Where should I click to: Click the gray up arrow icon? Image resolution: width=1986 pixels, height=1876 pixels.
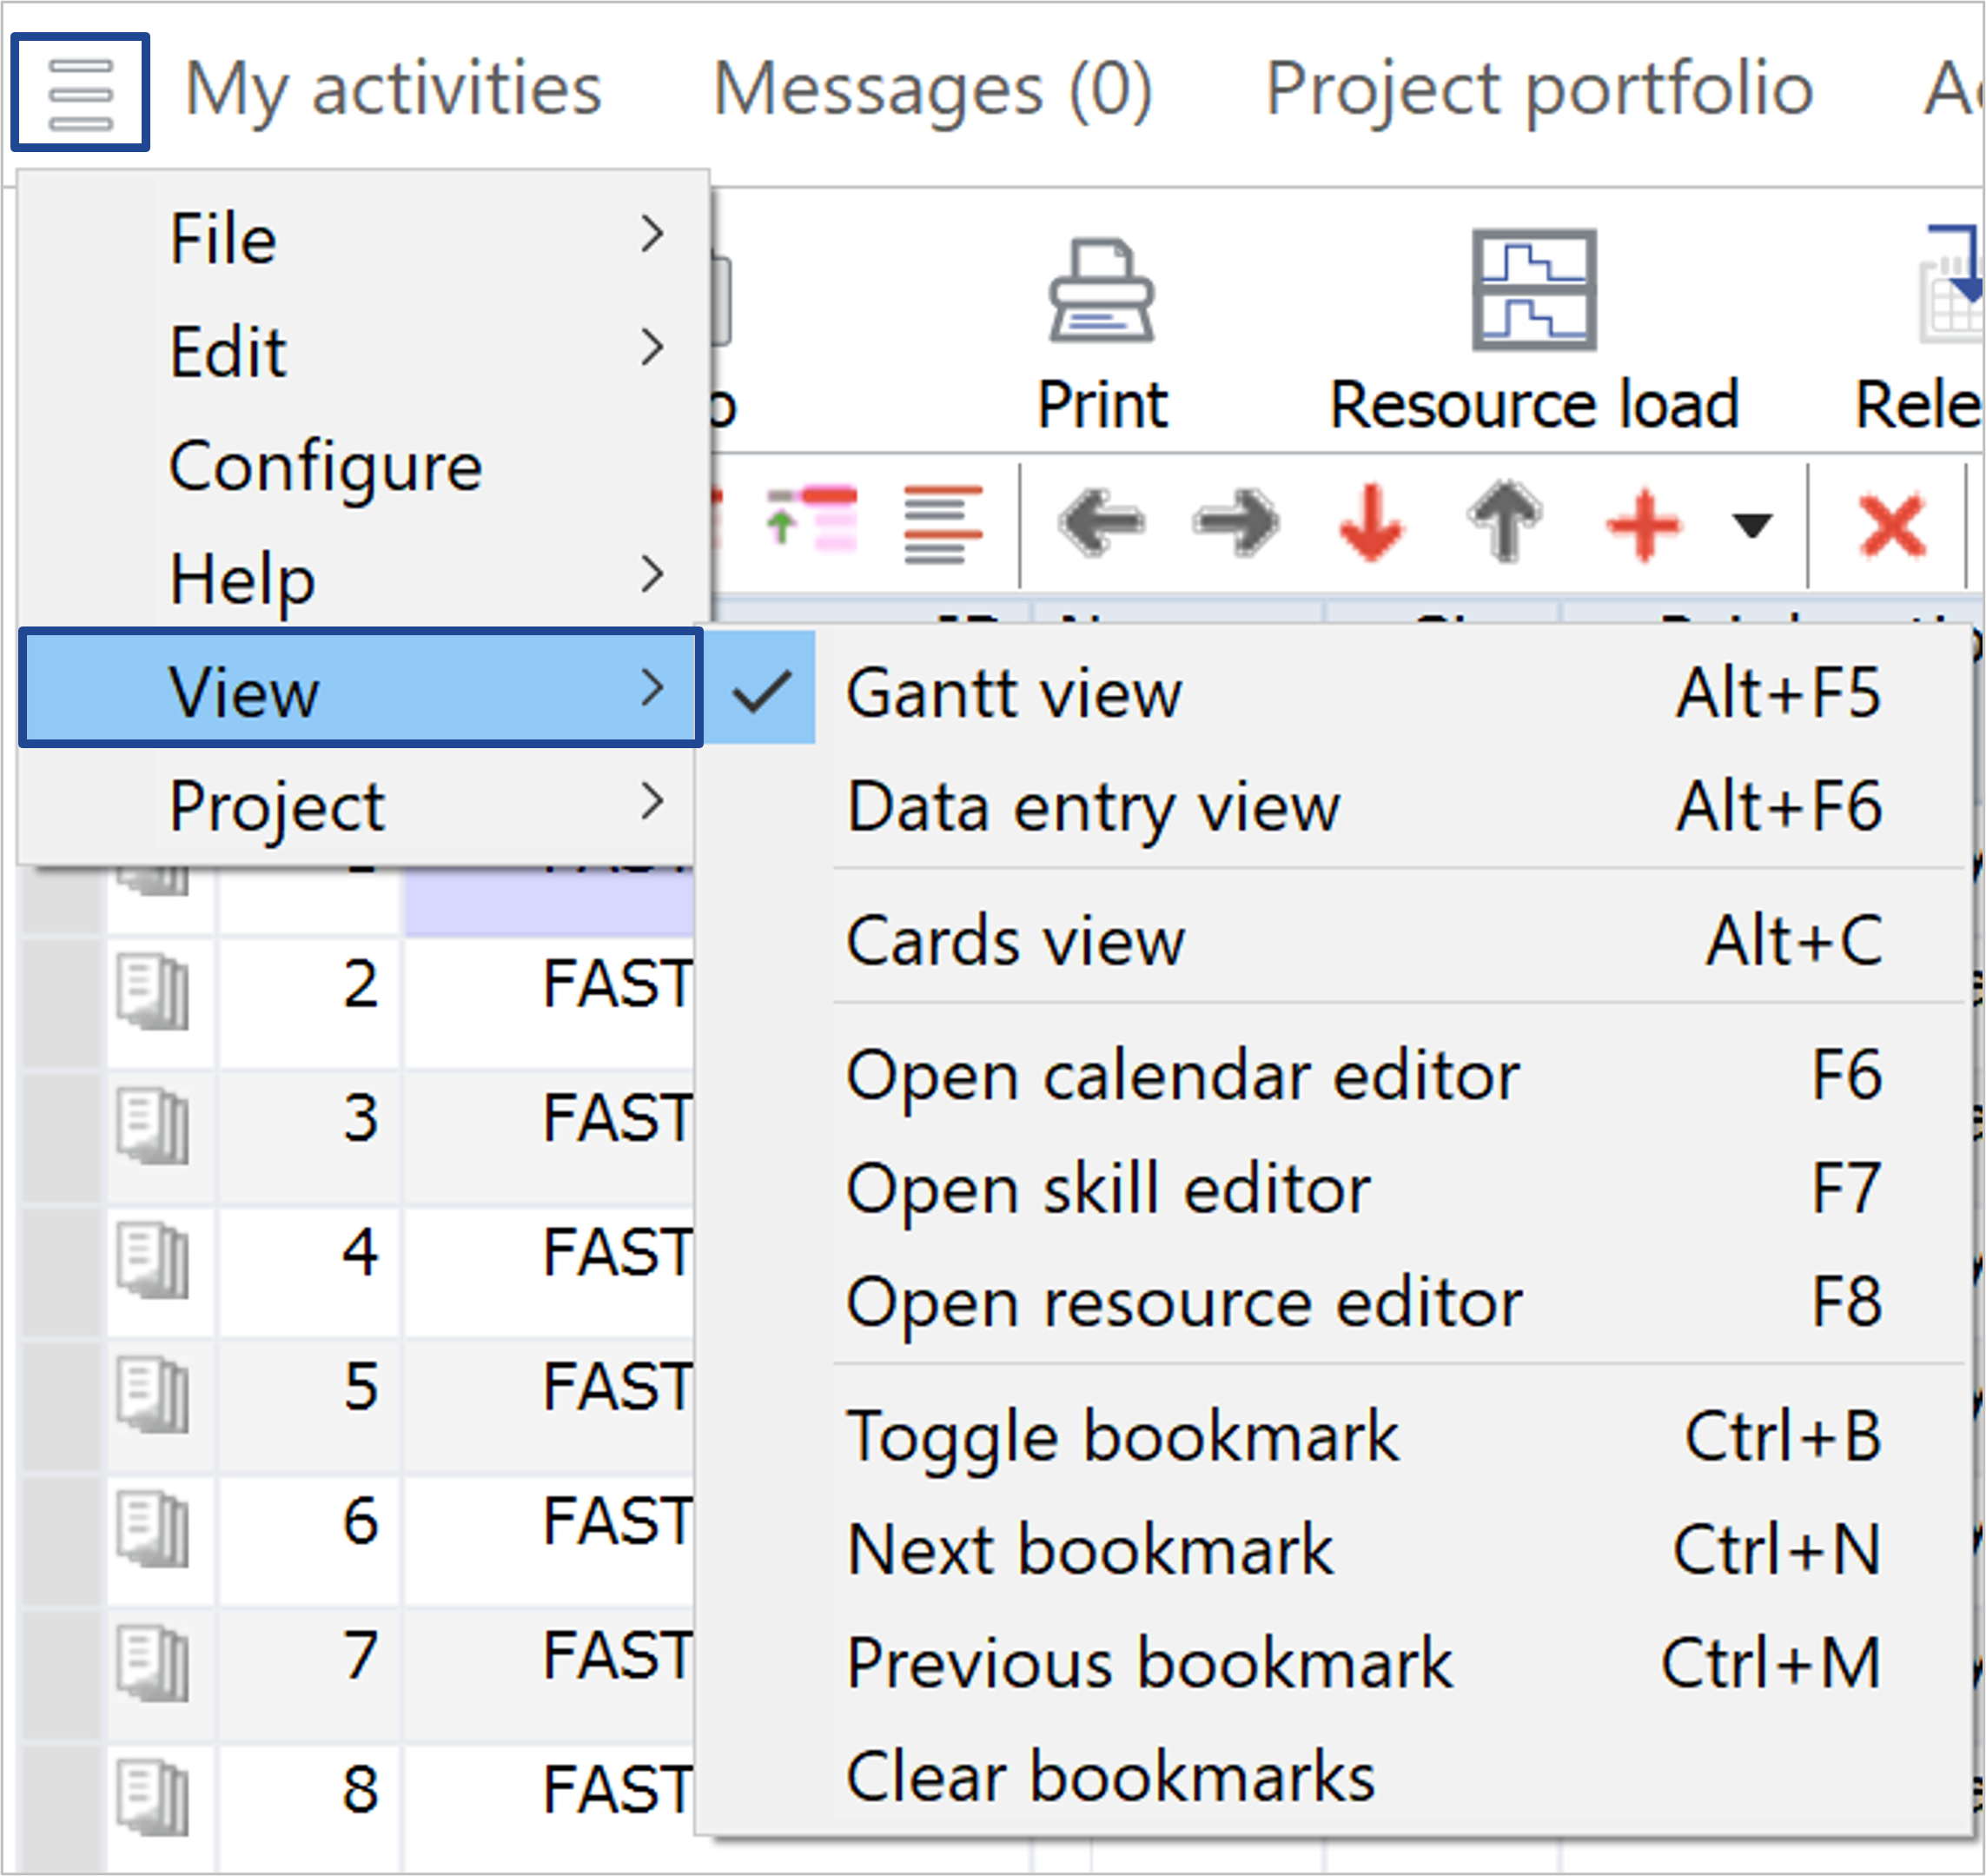1505,520
